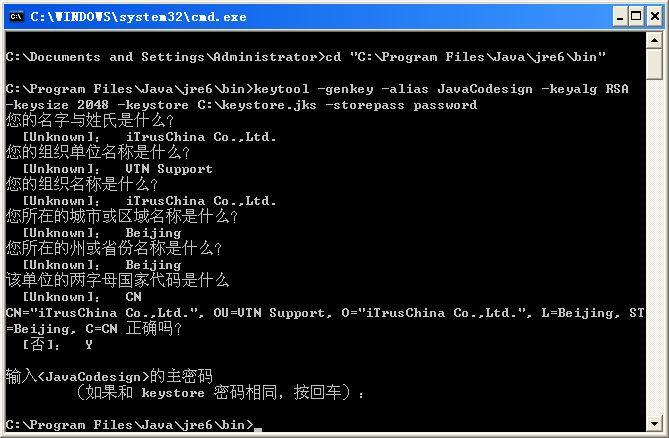Click the first iTrusChina Co.,Ltd. answer
Image resolution: width=669 pixels, height=438 pixels.
(x=201, y=137)
